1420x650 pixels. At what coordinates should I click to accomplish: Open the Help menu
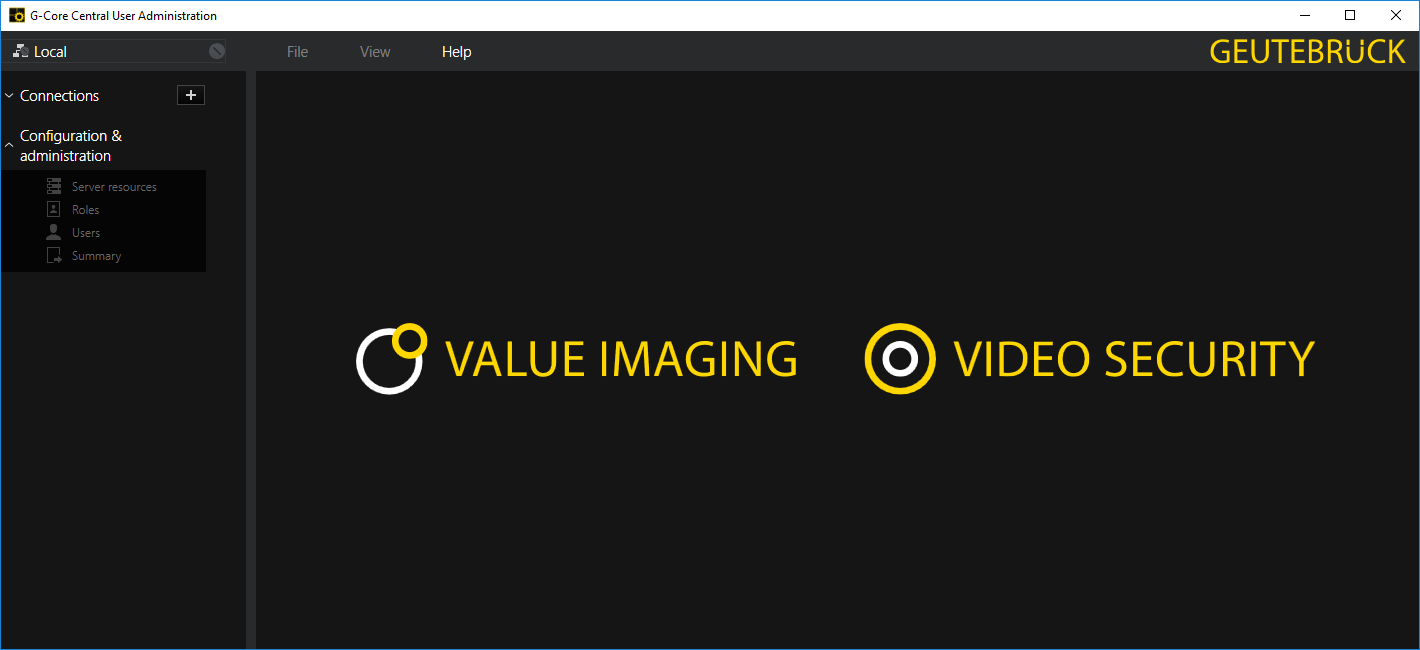click(x=456, y=52)
